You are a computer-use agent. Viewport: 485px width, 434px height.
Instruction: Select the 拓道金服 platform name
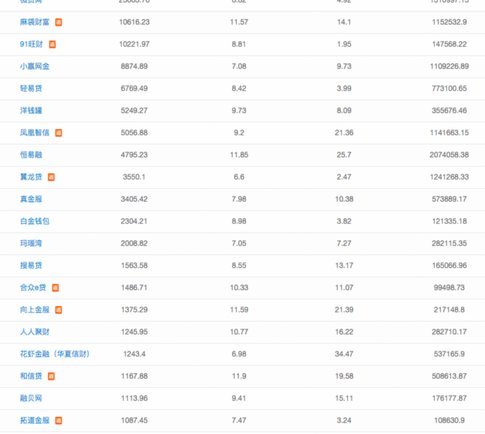click(x=35, y=420)
